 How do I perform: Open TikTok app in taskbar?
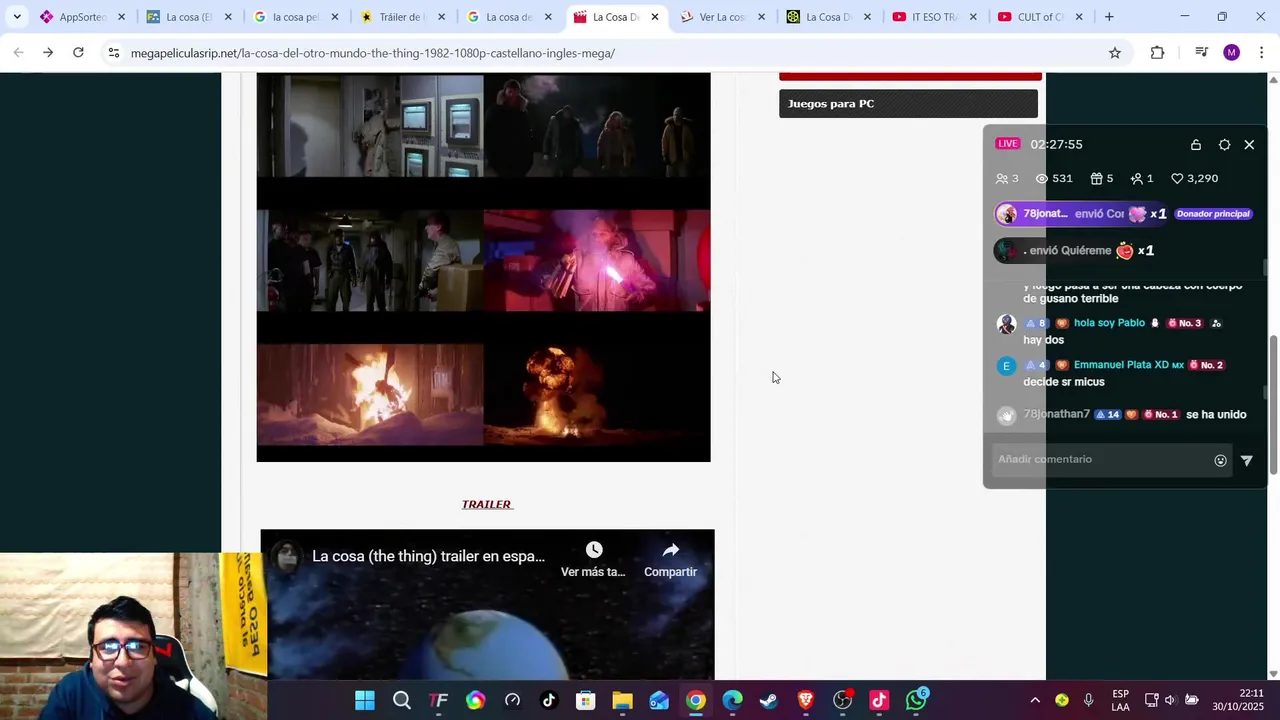click(549, 701)
